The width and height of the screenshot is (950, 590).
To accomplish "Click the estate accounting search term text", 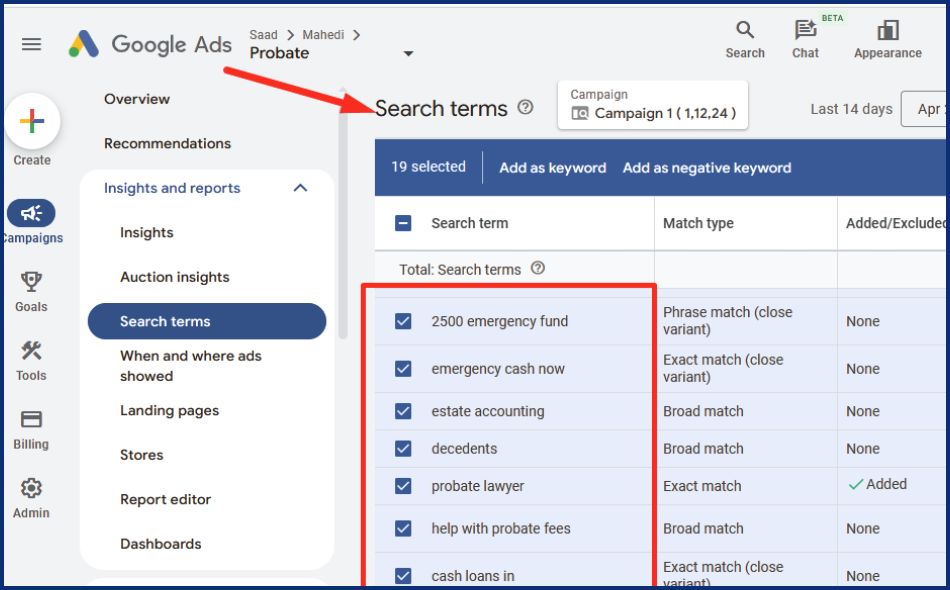I will [x=488, y=411].
